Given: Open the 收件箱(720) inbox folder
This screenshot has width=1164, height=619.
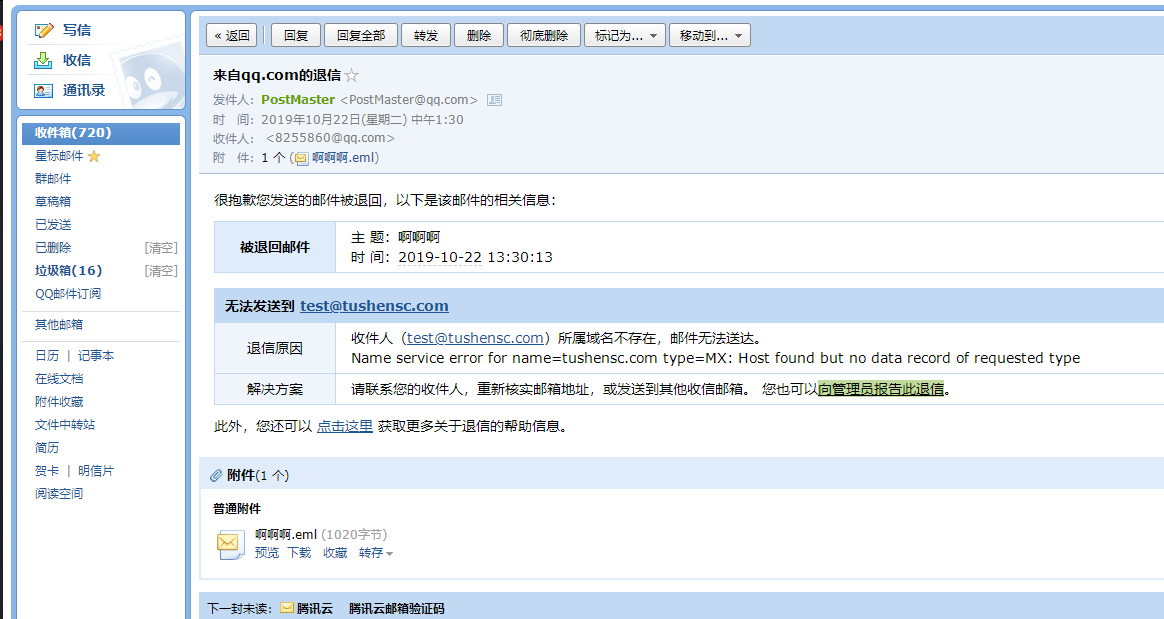Looking at the screenshot, I should click(x=101, y=133).
